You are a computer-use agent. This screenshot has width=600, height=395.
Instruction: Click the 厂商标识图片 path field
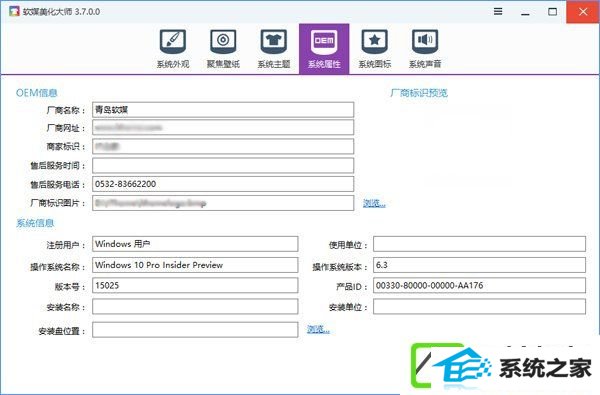click(223, 203)
